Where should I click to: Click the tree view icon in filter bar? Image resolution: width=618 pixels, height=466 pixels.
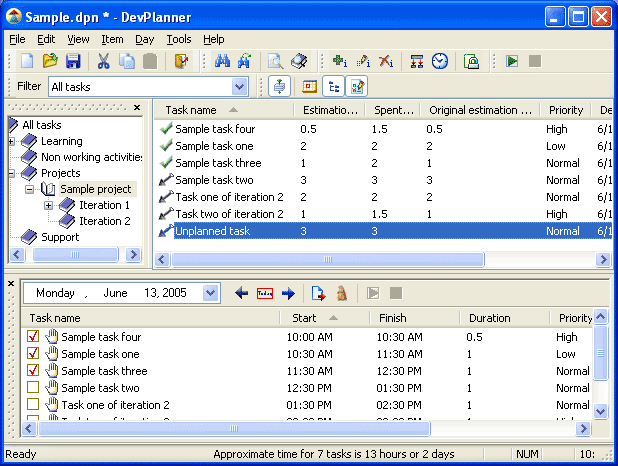pos(333,86)
